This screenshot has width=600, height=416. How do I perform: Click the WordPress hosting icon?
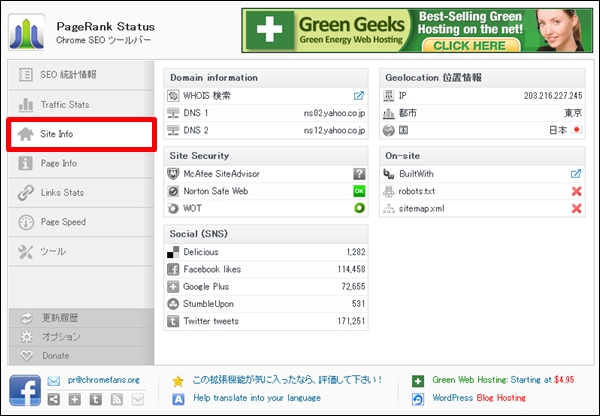coord(418,399)
